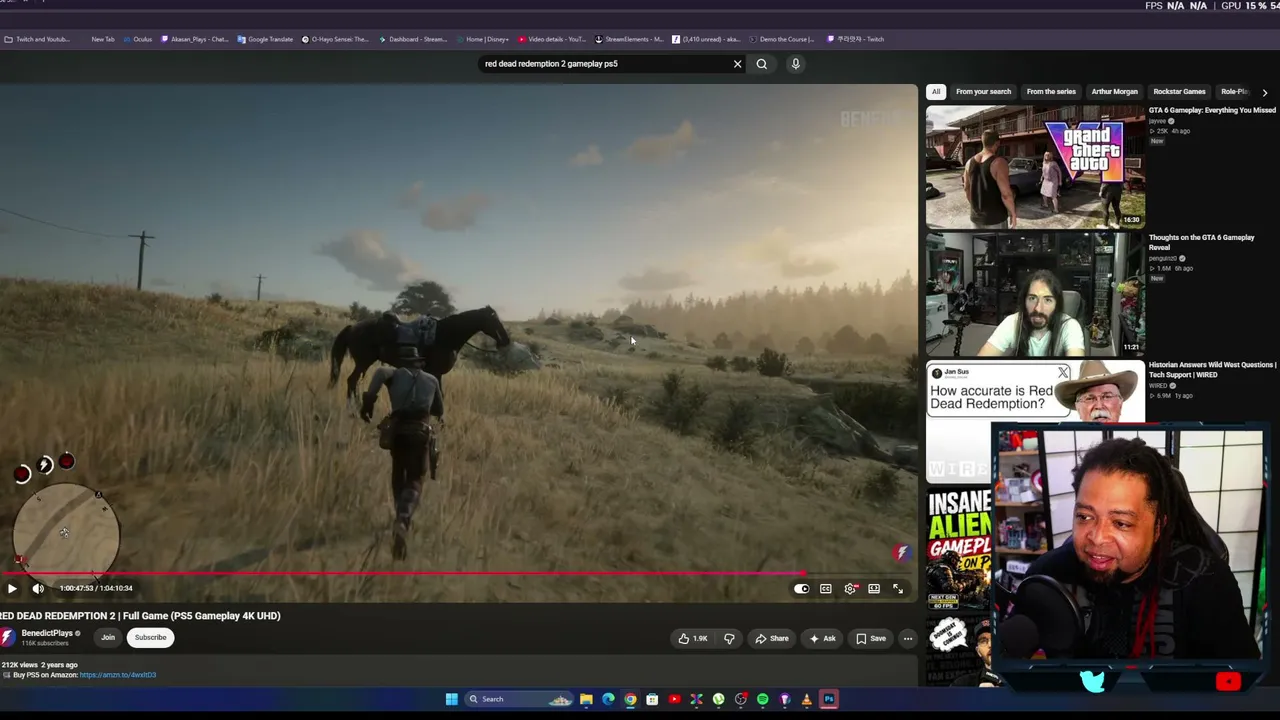Open the Ask button
The width and height of the screenshot is (1280, 720).
point(823,638)
